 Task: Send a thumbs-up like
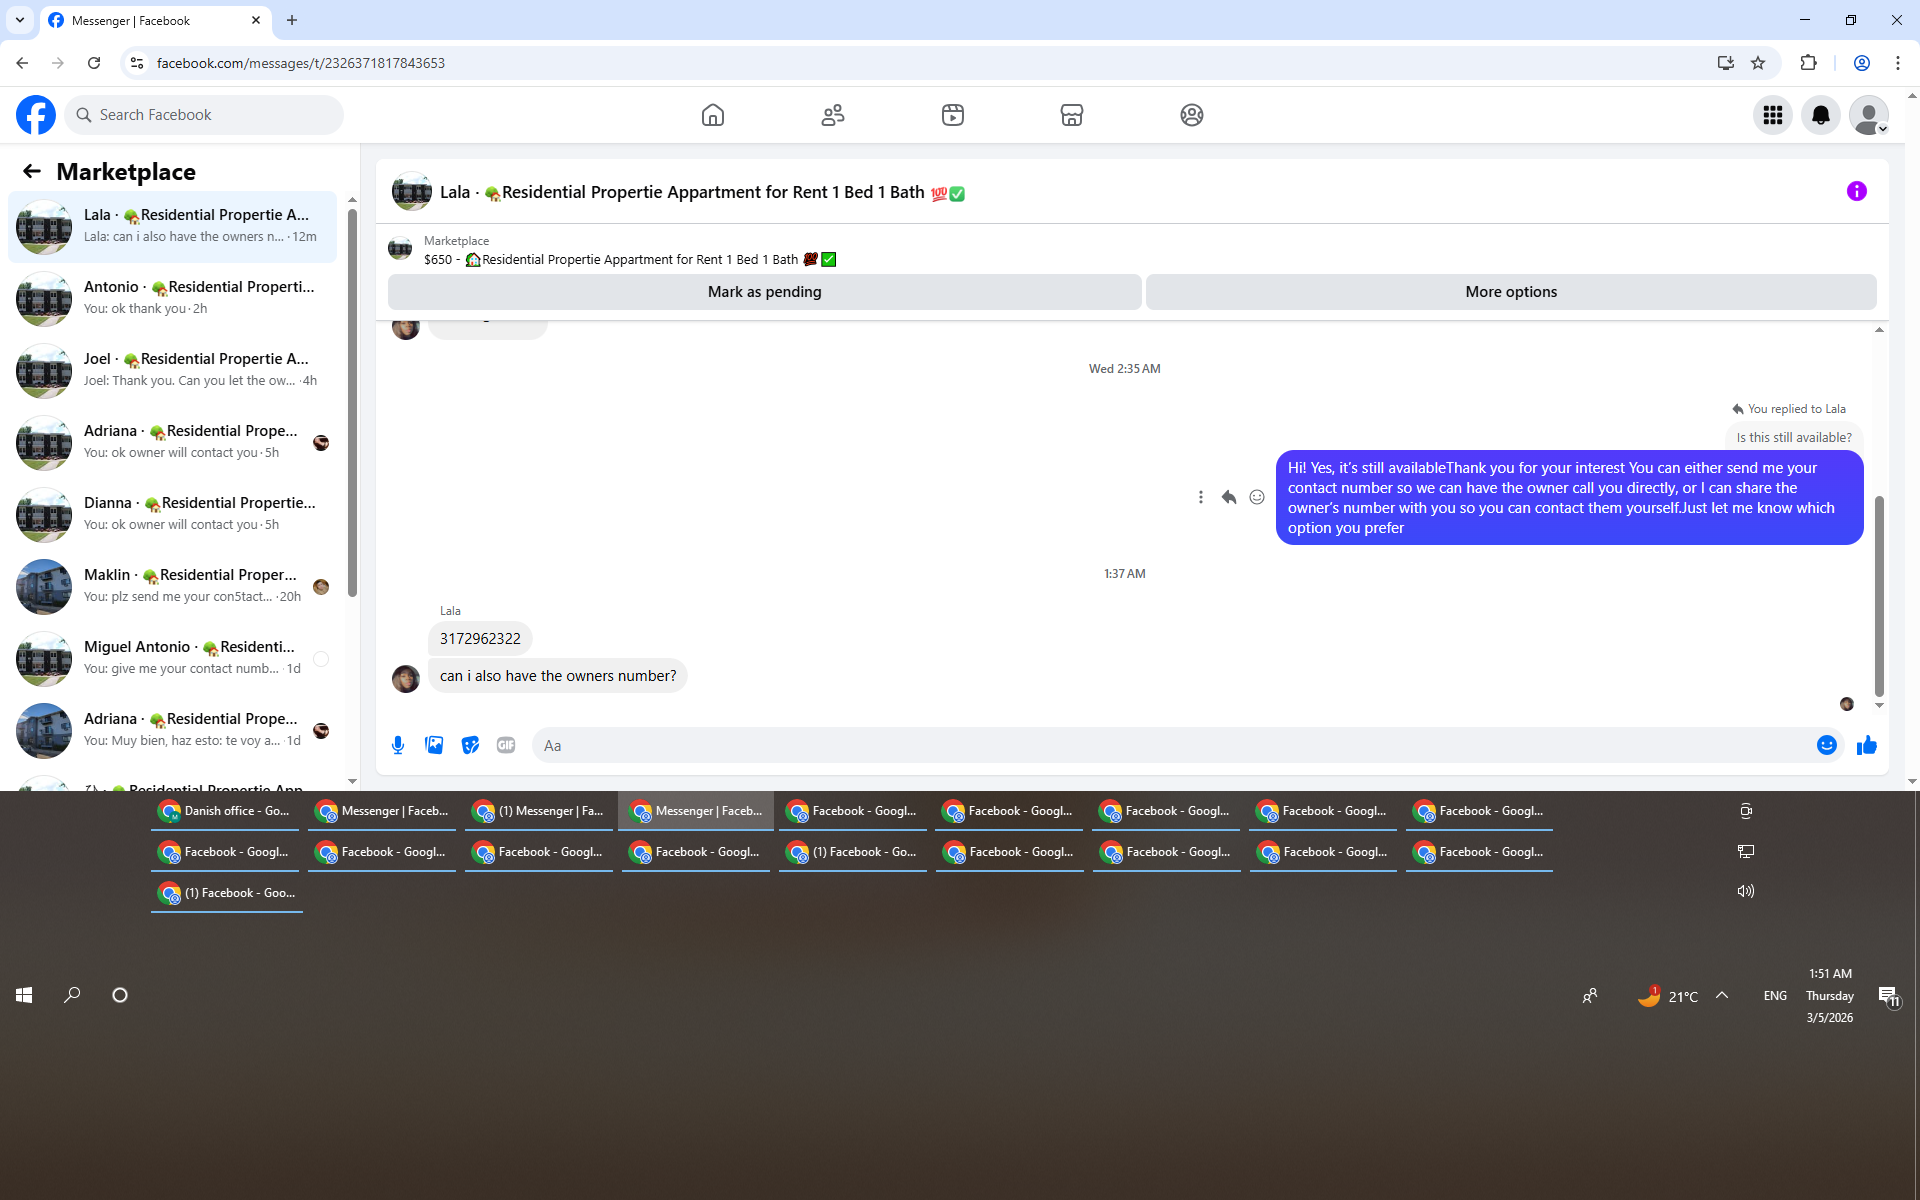click(1867, 745)
